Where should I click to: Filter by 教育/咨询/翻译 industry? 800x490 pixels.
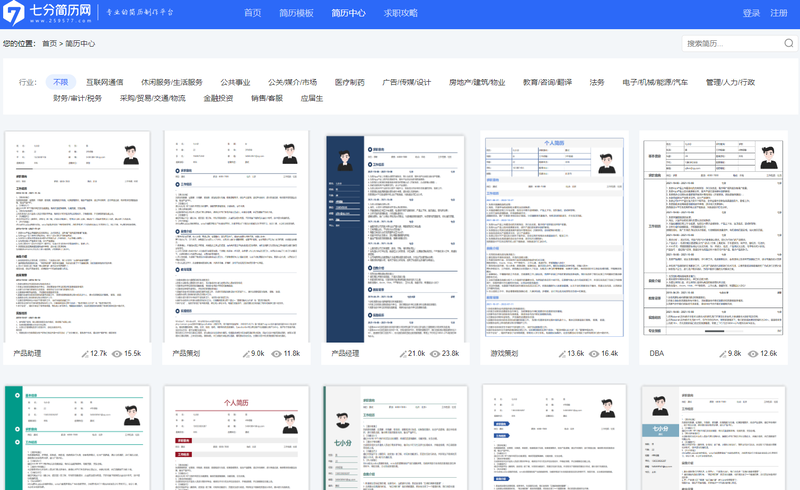[x=547, y=82]
